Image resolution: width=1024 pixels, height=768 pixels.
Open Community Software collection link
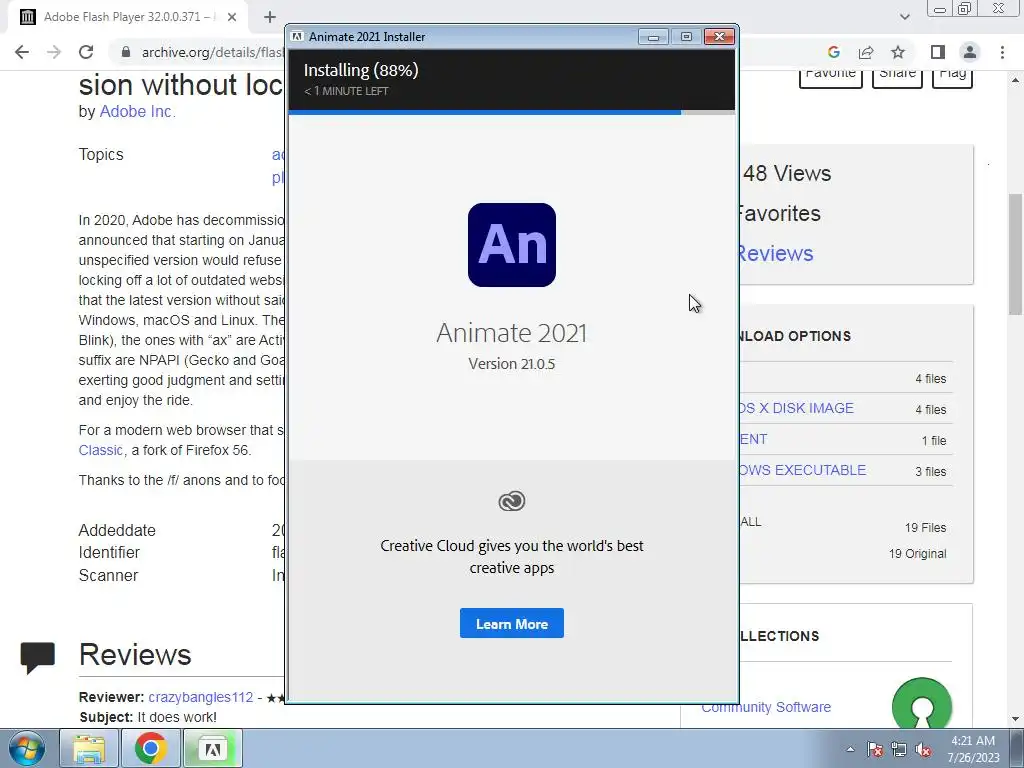click(766, 707)
